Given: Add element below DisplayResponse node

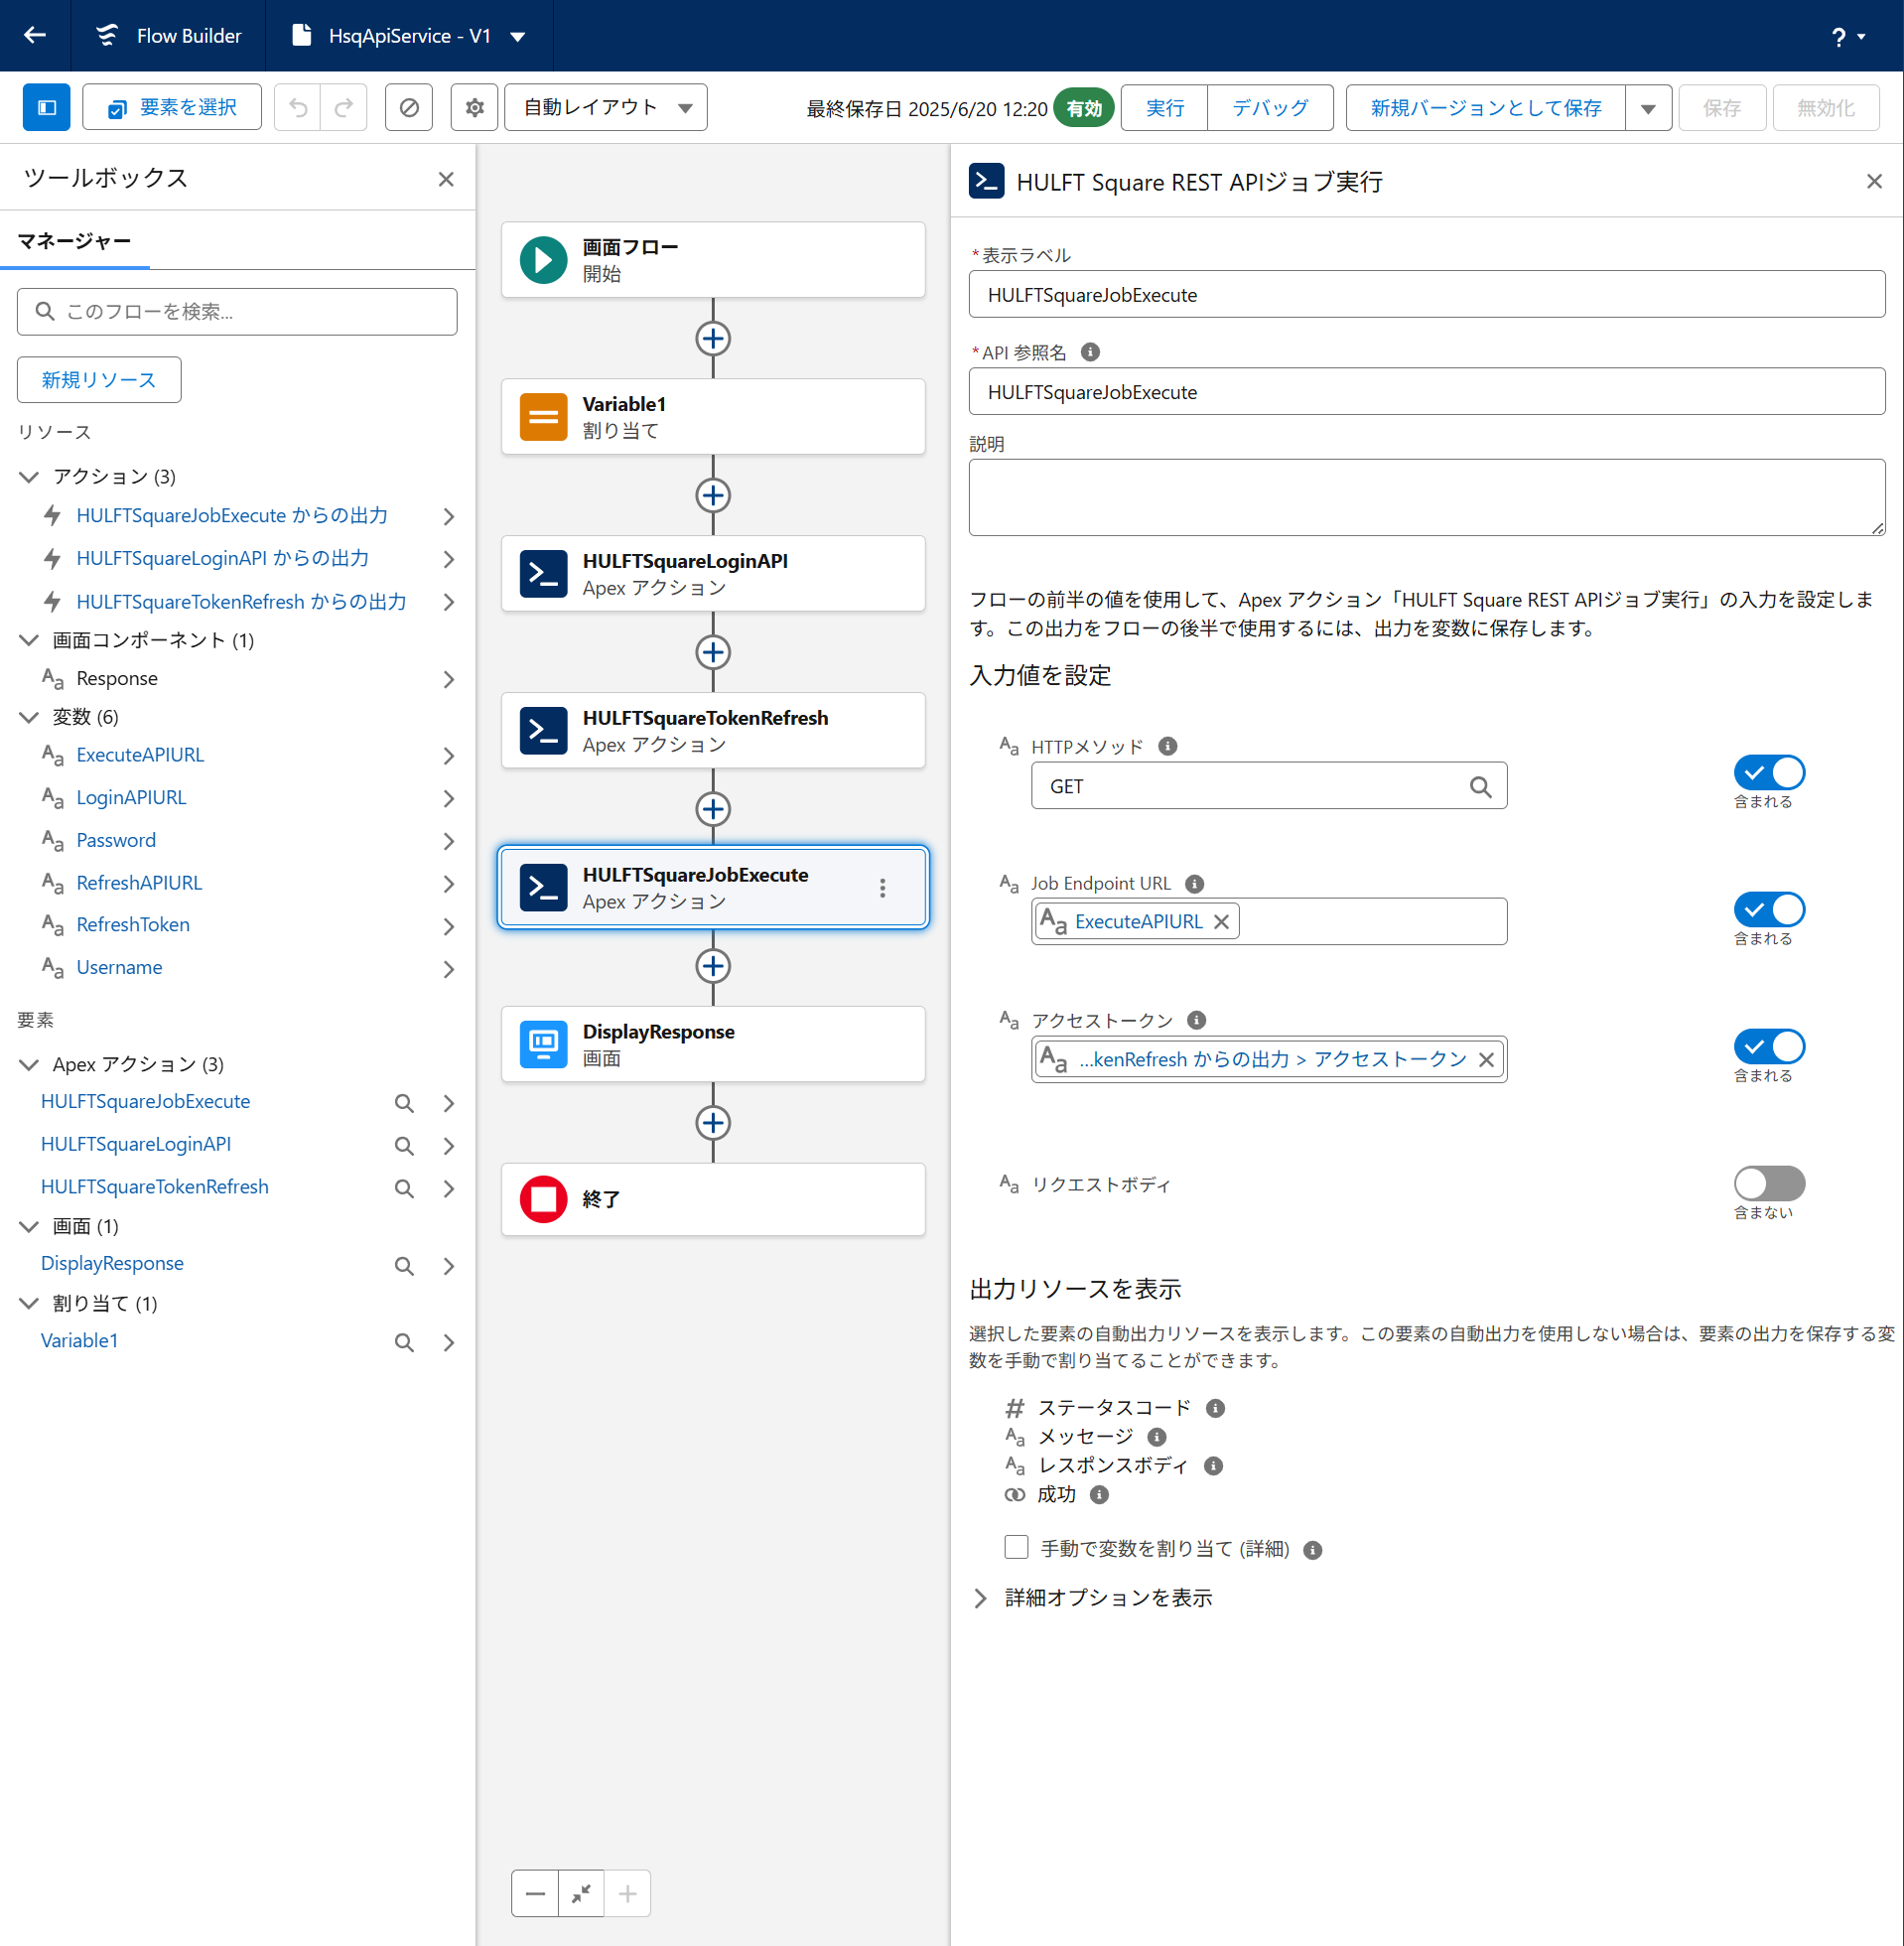Looking at the screenshot, I should pos(713,1123).
